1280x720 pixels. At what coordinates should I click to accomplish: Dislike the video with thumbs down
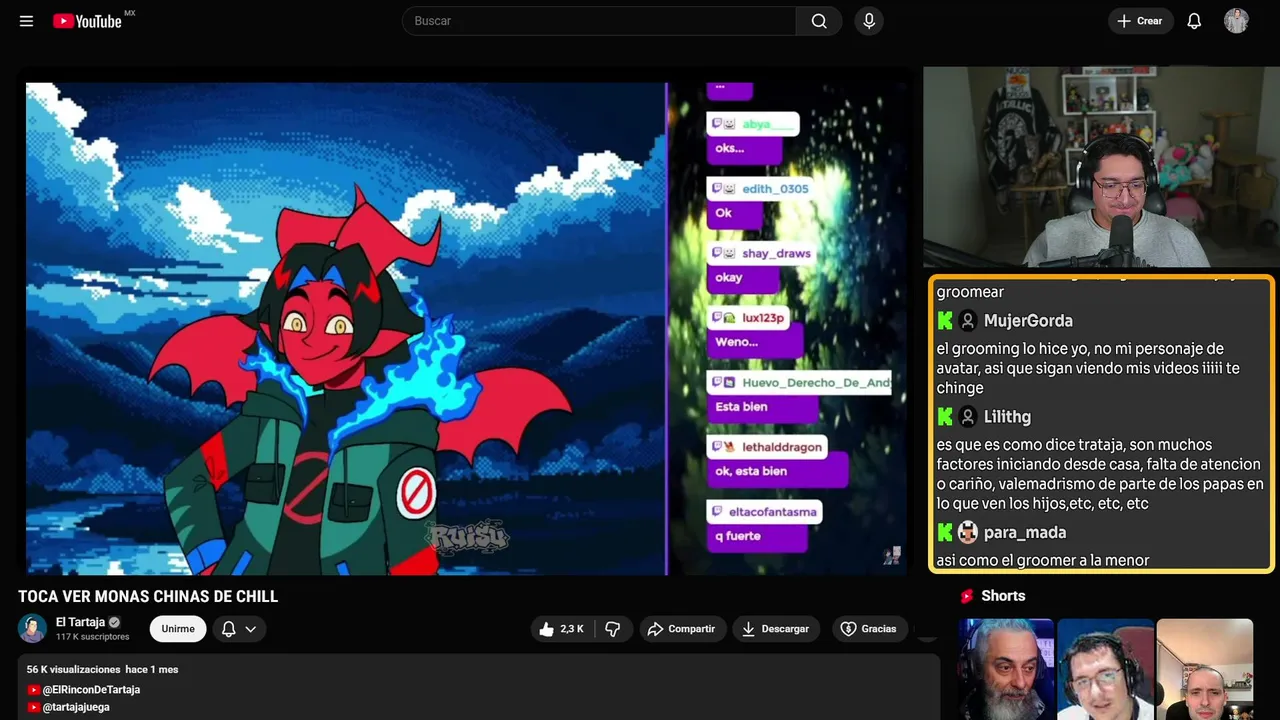click(613, 629)
